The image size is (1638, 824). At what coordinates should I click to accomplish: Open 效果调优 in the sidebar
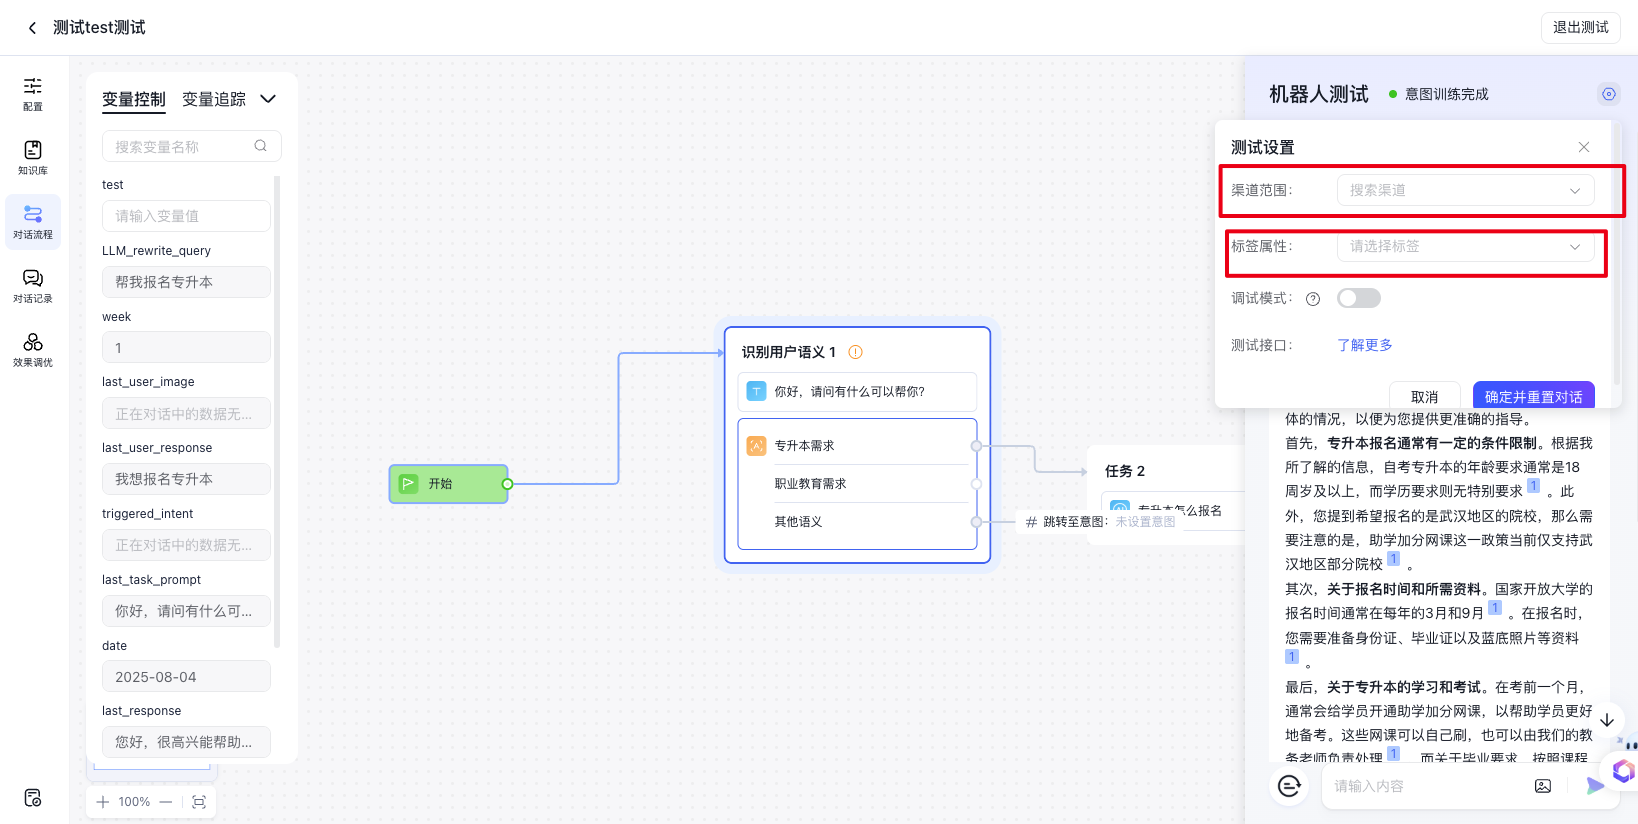[x=33, y=349]
